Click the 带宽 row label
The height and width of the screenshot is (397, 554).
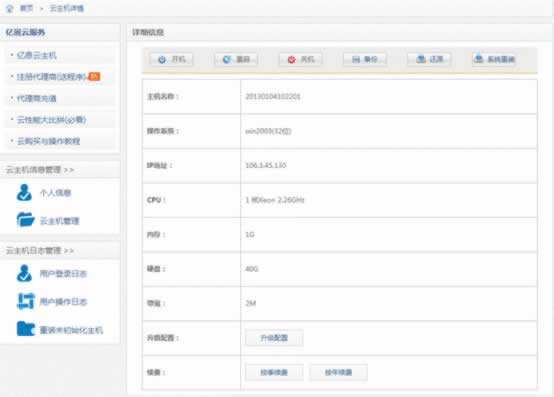click(156, 303)
